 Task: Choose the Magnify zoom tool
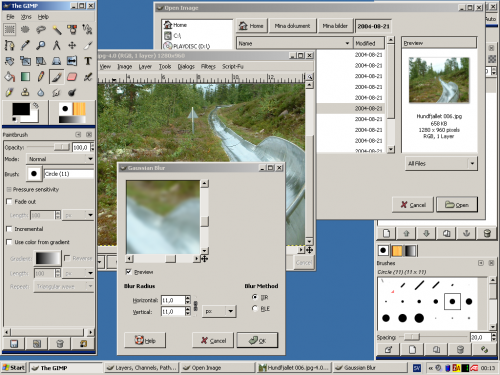coord(41,45)
